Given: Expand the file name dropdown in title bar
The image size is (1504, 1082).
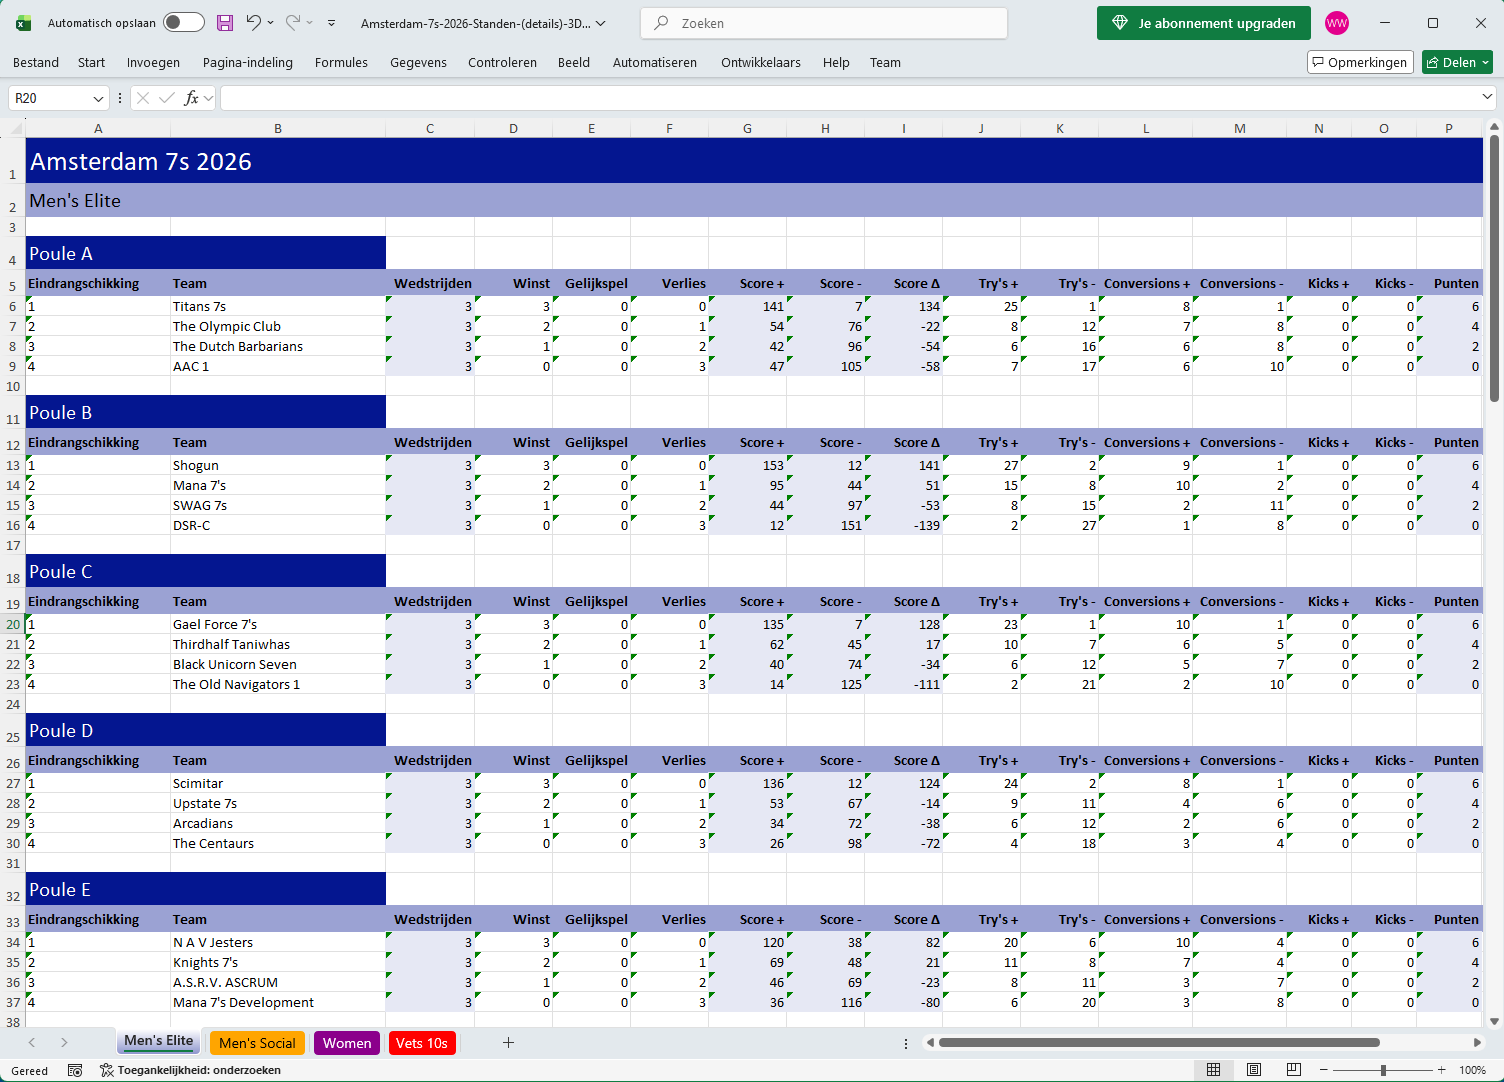Looking at the screenshot, I should (601, 23).
